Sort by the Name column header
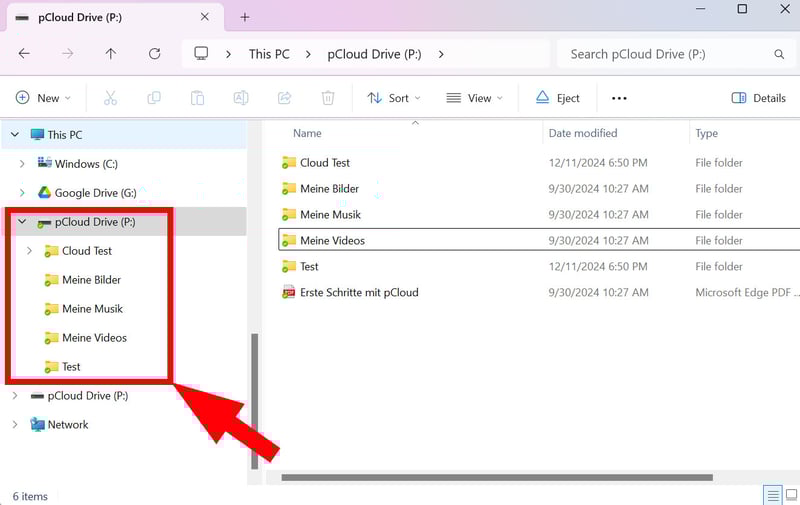The height and width of the screenshot is (505, 800). pyautogui.click(x=307, y=133)
